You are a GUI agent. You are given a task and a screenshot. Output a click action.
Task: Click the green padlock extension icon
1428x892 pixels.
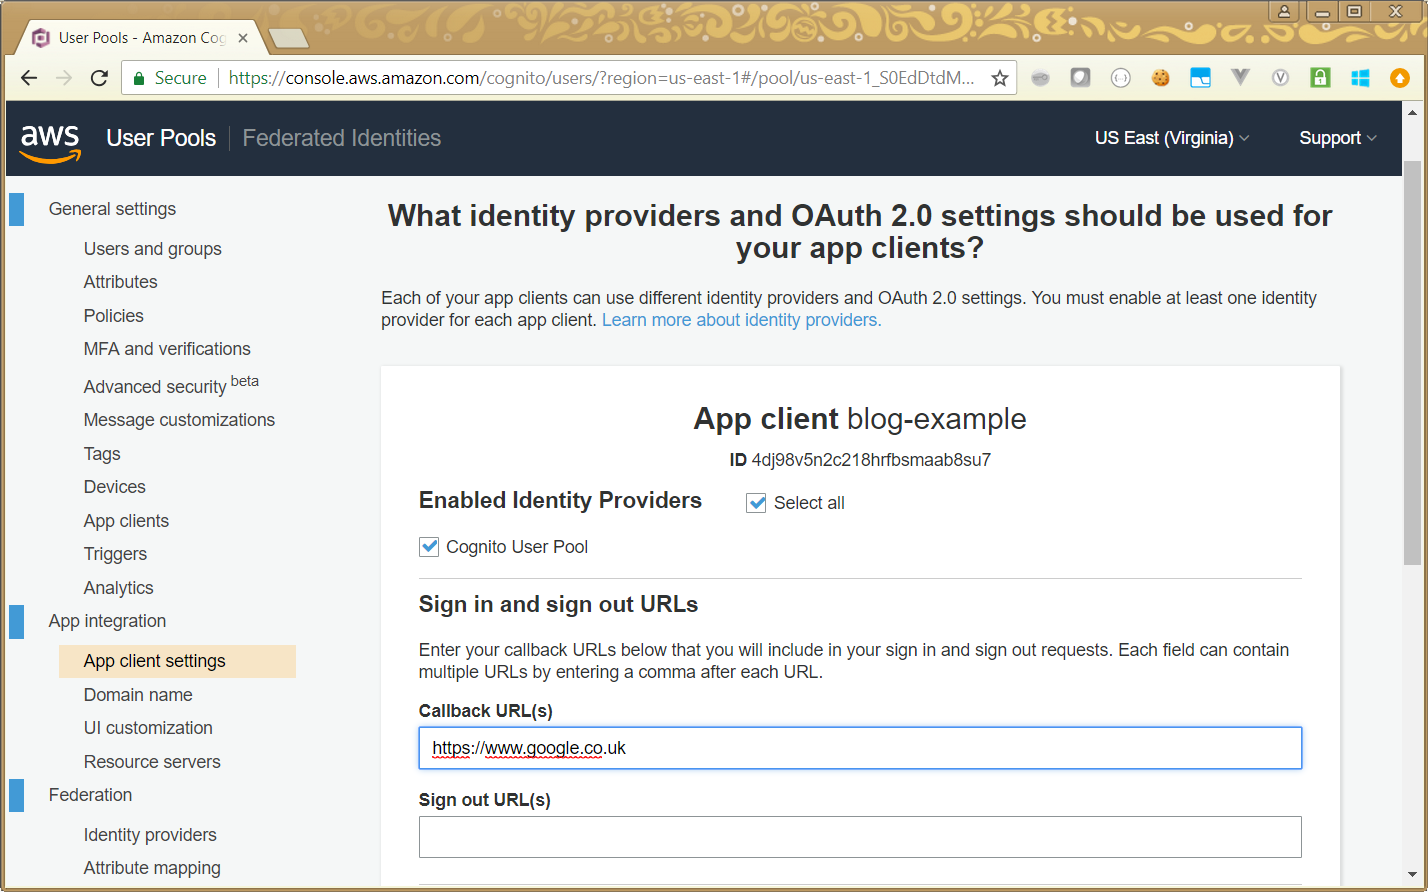tap(1320, 78)
